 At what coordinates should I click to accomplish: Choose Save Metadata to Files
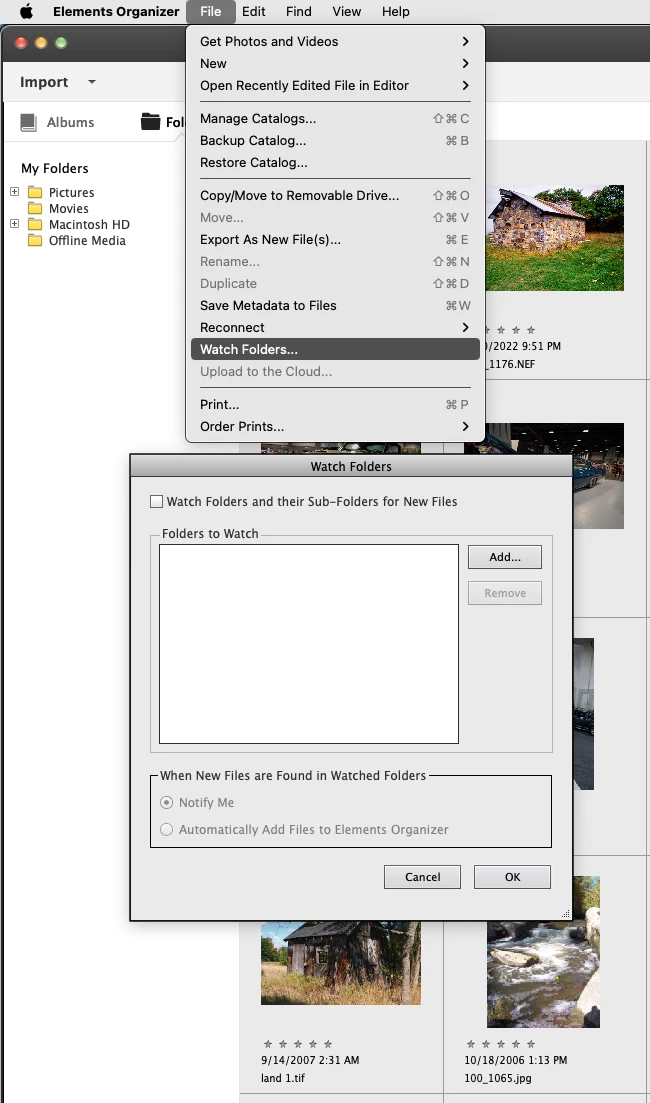click(x=335, y=305)
